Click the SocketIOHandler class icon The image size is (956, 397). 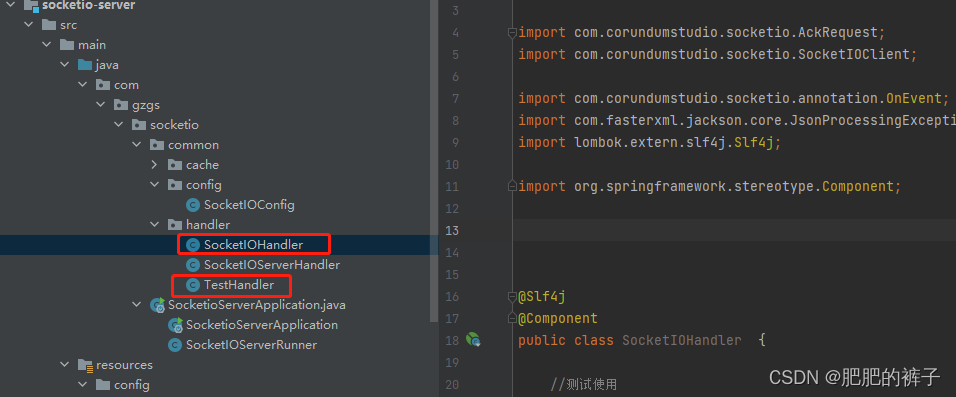[x=193, y=245]
